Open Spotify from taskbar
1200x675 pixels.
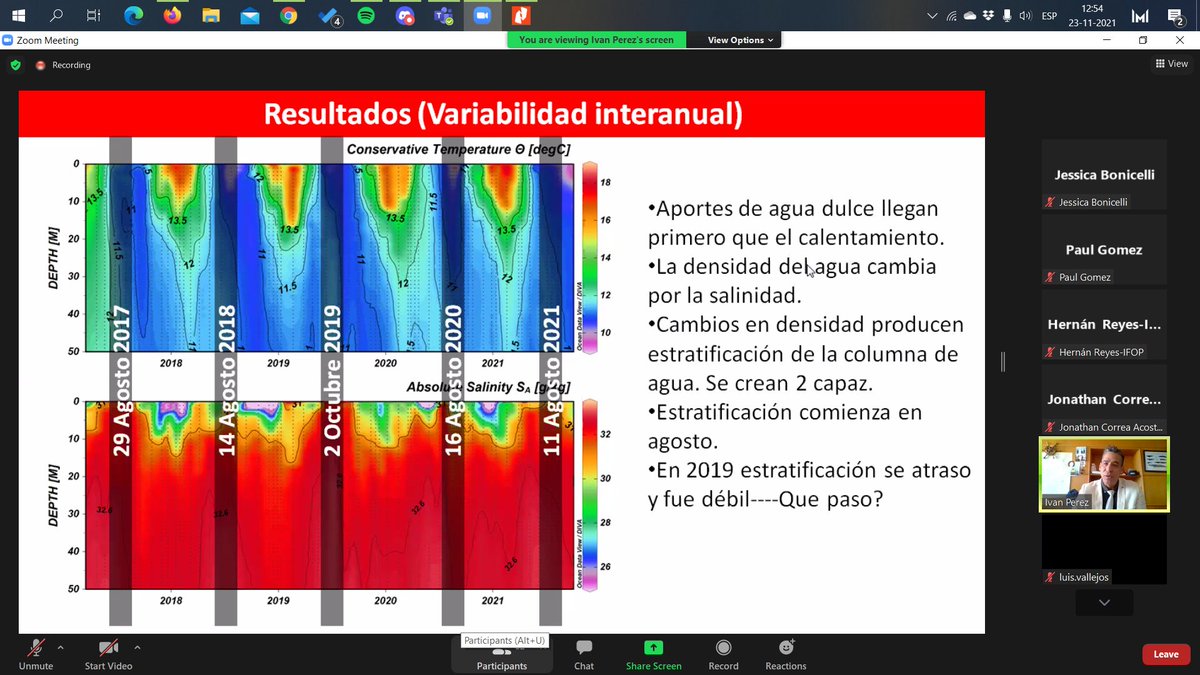366,15
